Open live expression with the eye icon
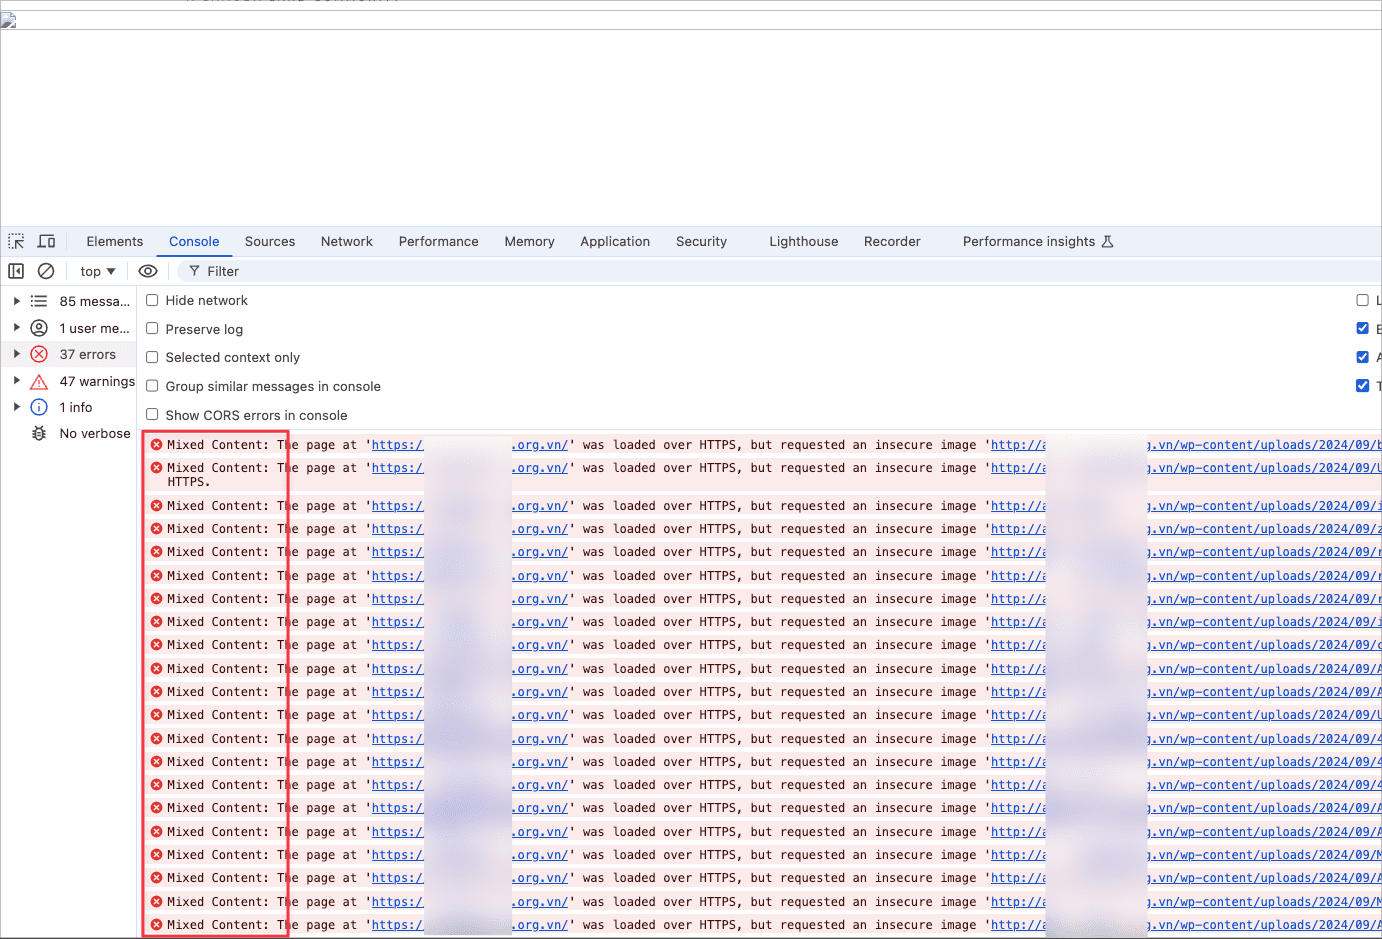Image resolution: width=1382 pixels, height=939 pixels. tap(148, 271)
